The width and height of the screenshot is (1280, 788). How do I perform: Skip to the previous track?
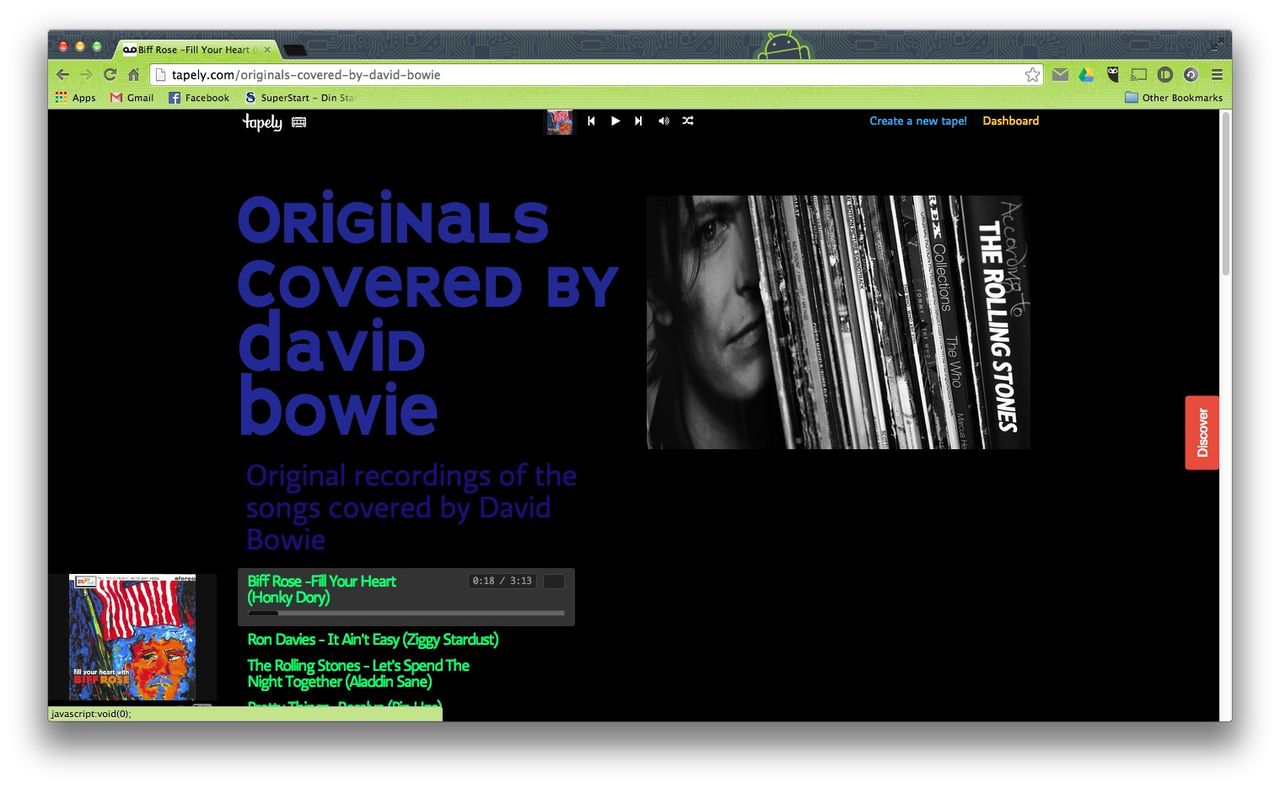[x=591, y=121]
